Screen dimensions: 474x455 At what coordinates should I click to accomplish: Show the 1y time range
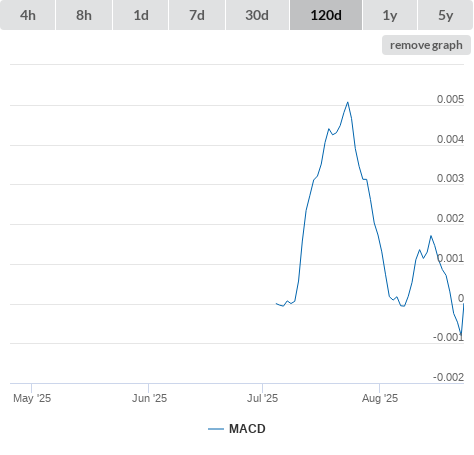point(390,15)
